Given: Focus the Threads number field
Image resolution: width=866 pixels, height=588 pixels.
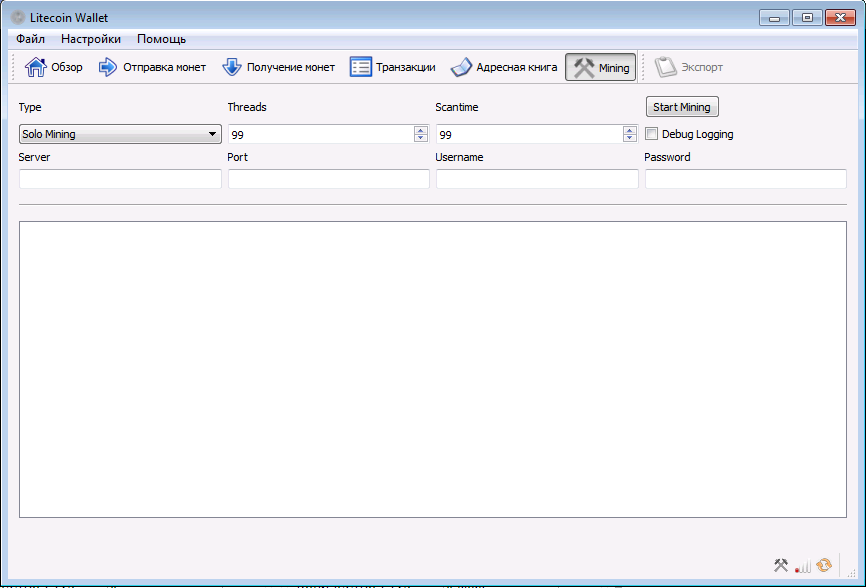Looking at the screenshot, I should (321, 134).
